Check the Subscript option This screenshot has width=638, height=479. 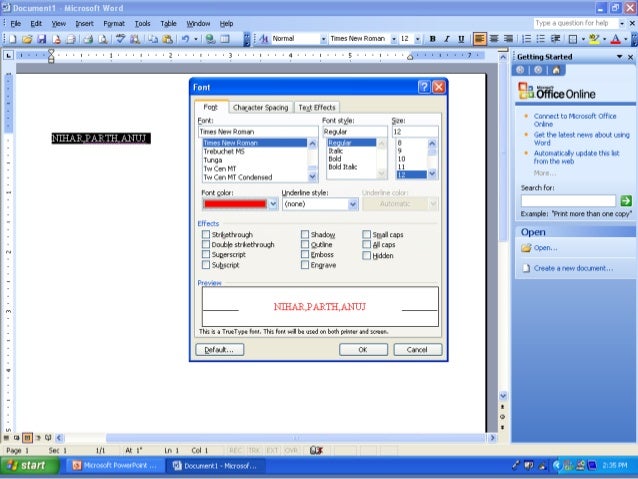[206, 265]
